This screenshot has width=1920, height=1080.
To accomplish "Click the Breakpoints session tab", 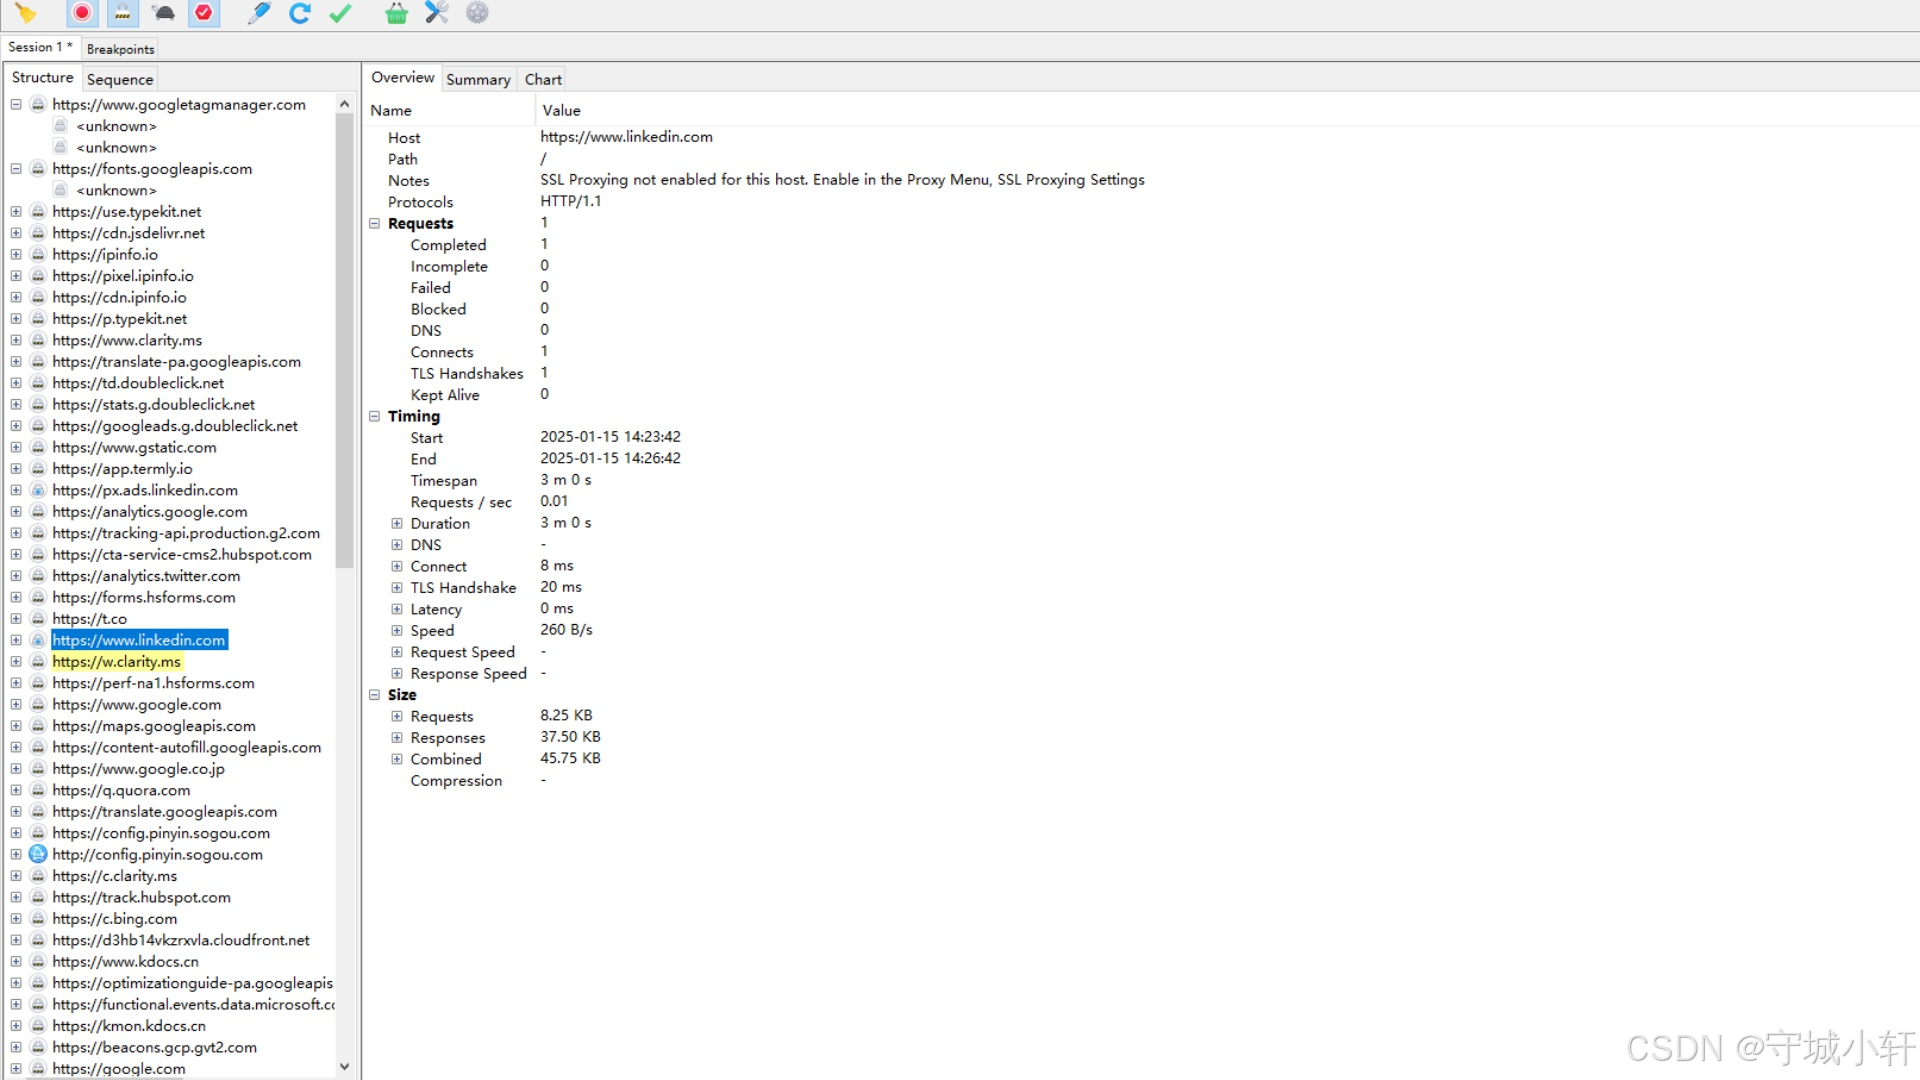I will coord(120,49).
